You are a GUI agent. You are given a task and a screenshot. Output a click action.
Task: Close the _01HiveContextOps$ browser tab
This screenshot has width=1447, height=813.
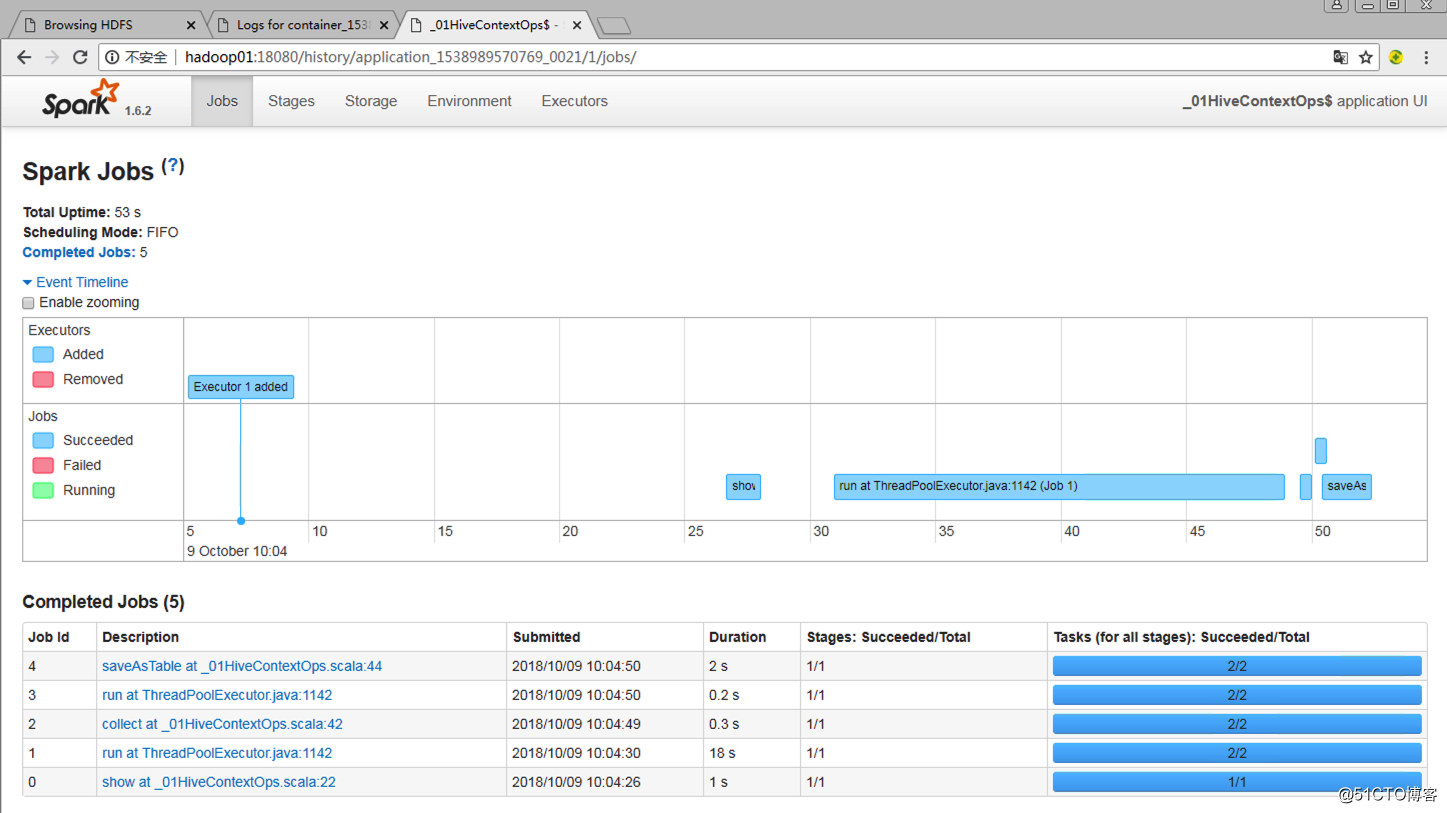click(x=577, y=25)
